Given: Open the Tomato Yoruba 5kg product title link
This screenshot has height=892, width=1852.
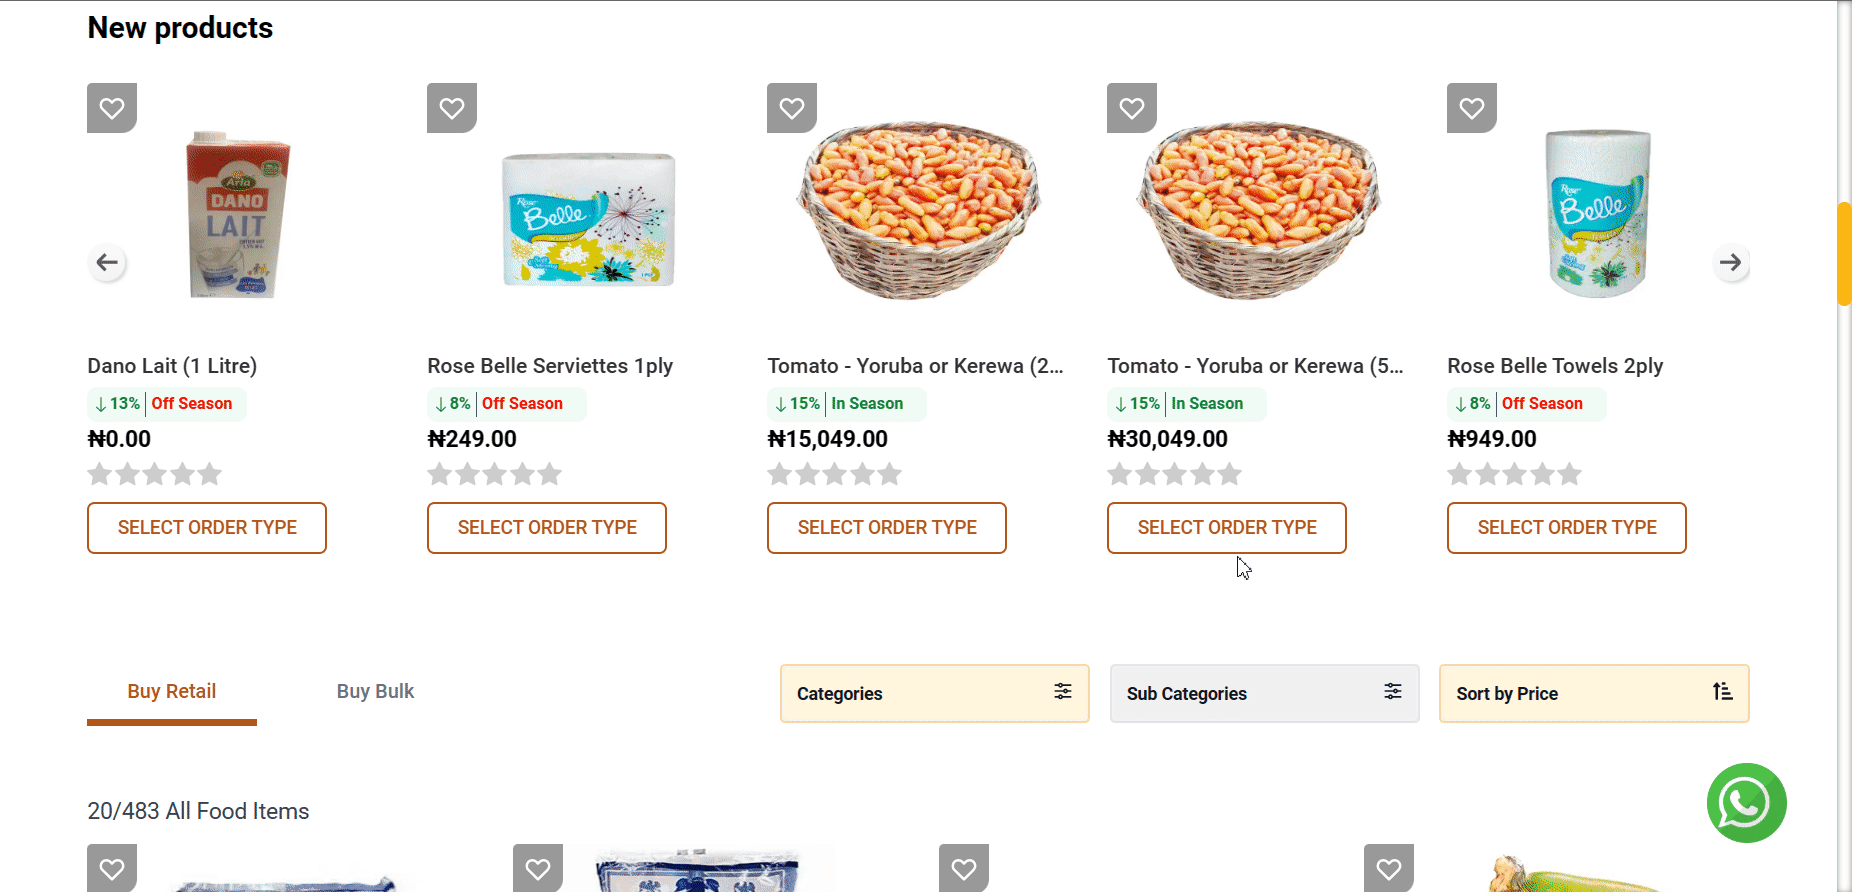Looking at the screenshot, I should pos(1255,366).
